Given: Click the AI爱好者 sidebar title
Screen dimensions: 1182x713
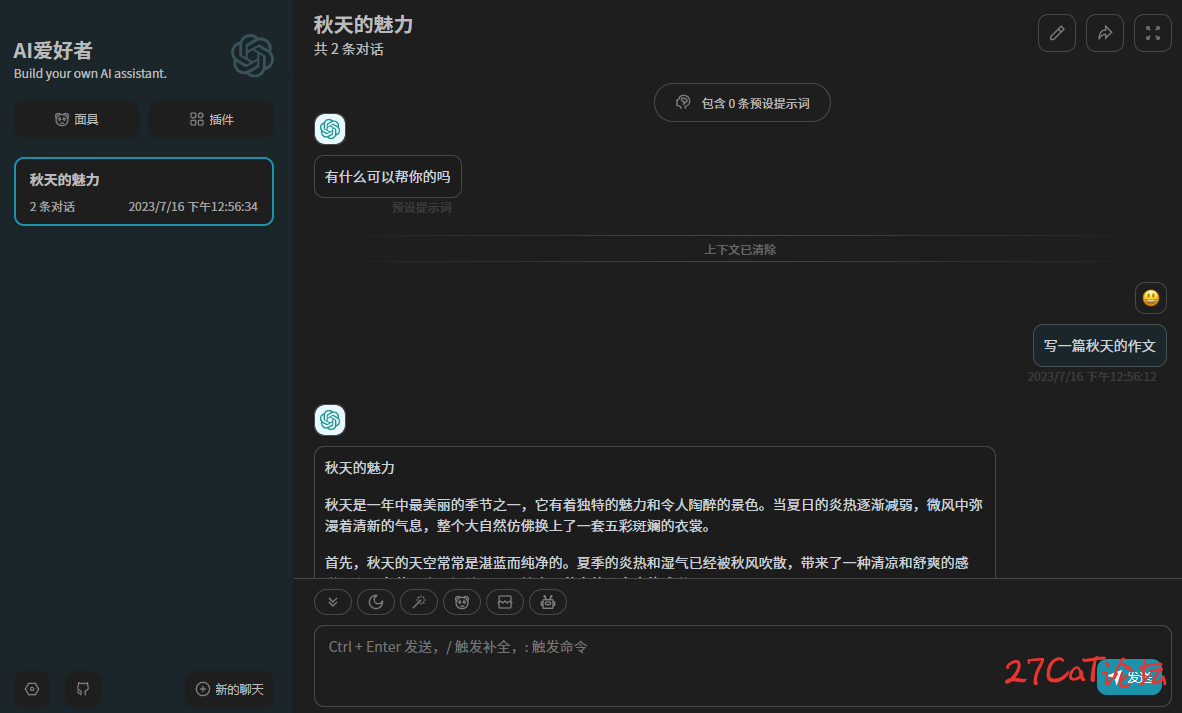Looking at the screenshot, I should (53, 50).
